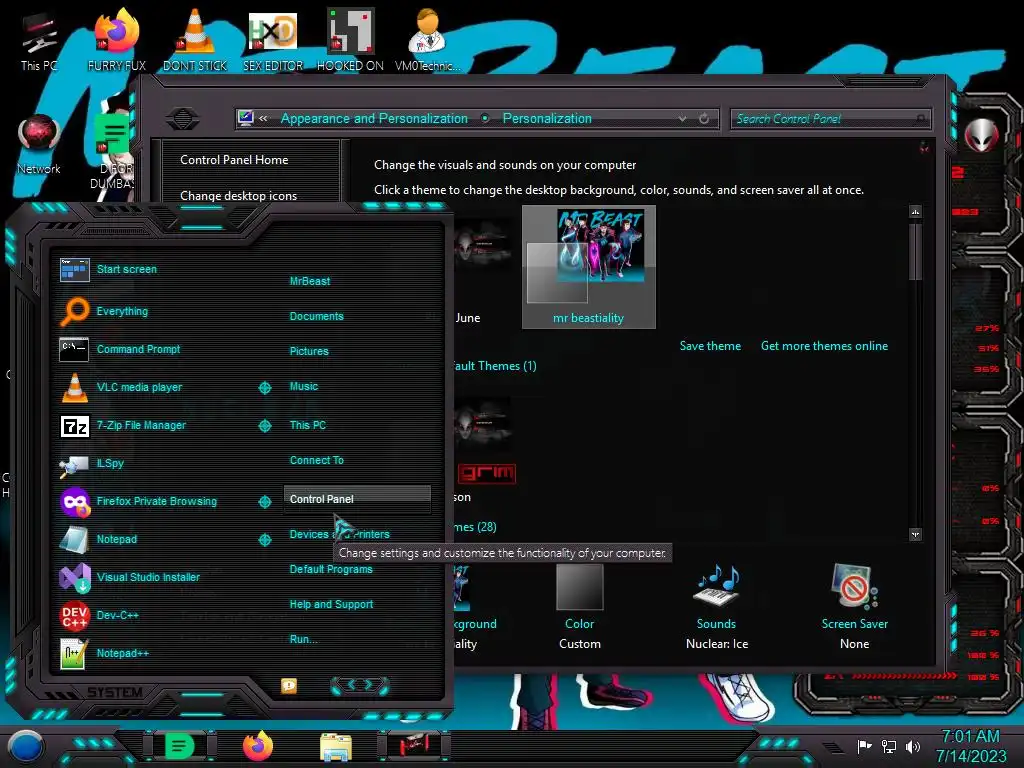Open the FURRY FUX Firefox desktop shortcut

coord(117,41)
